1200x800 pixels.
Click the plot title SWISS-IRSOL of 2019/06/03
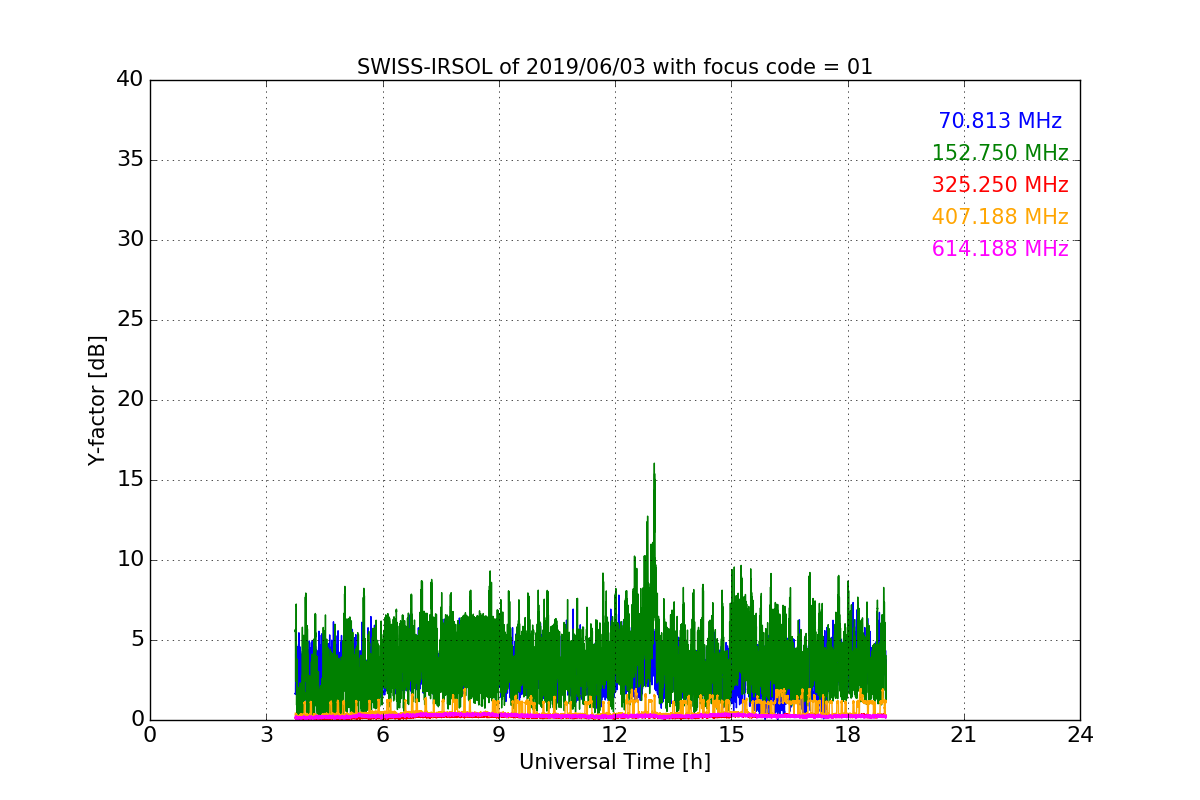614,67
